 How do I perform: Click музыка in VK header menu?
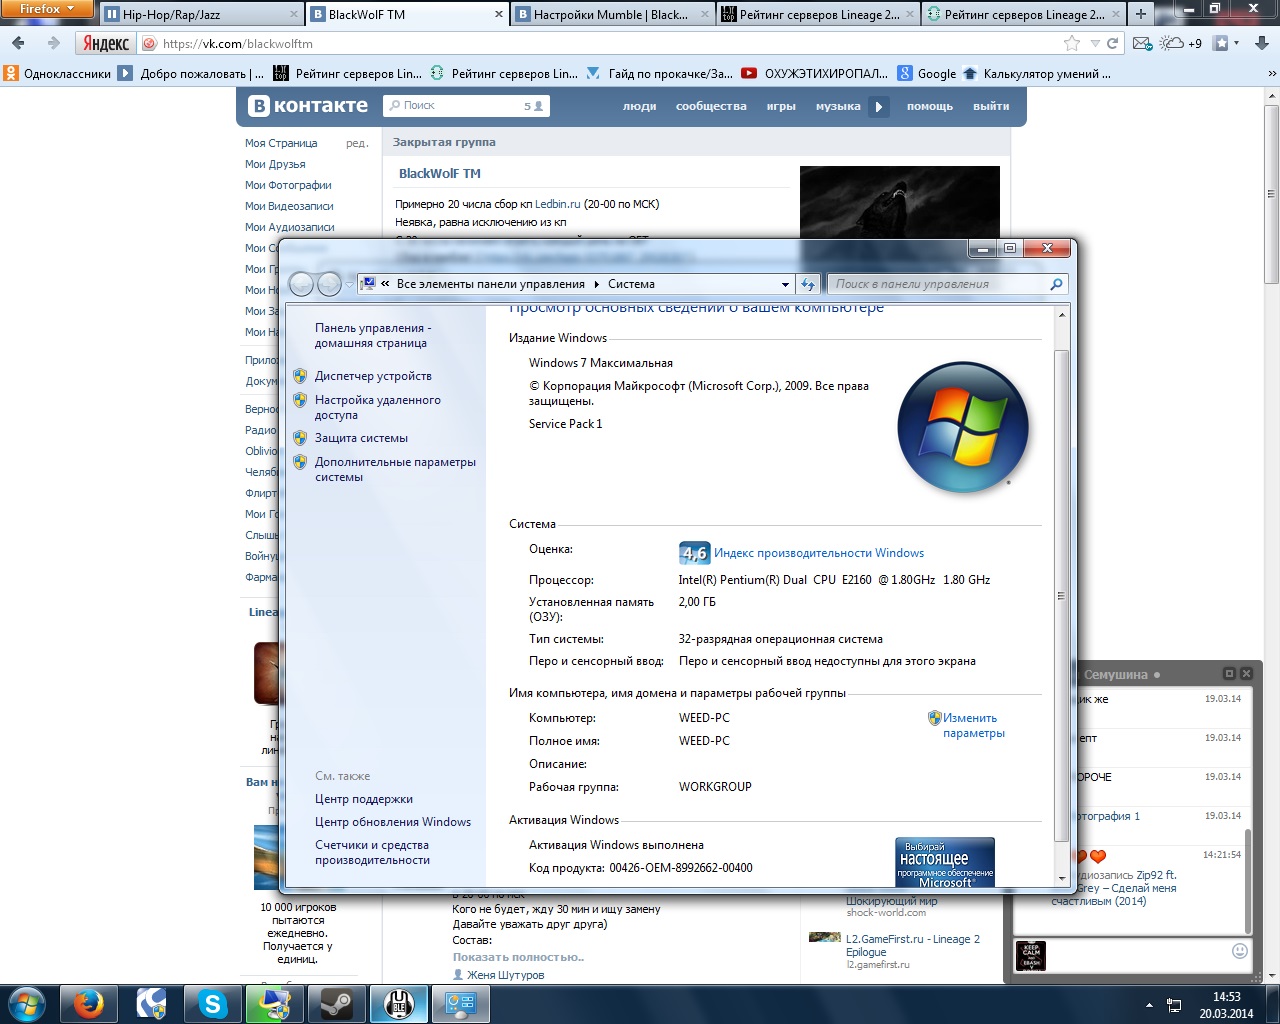coord(838,106)
